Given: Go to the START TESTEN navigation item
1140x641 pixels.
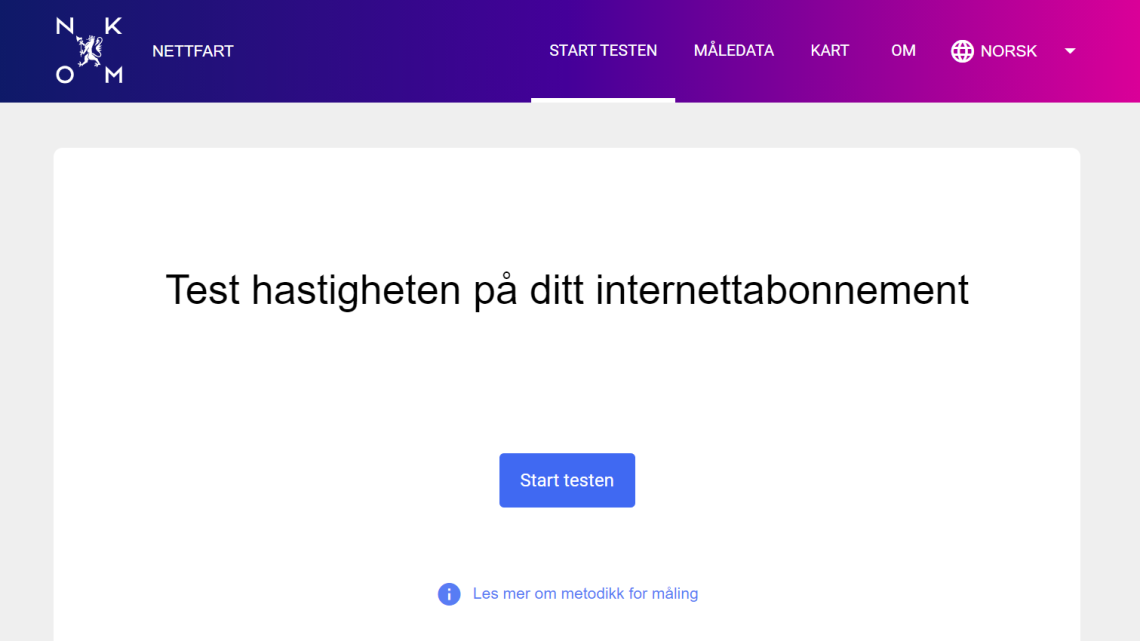Looking at the screenshot, I should pyautogui.click(x=602, y=50).
